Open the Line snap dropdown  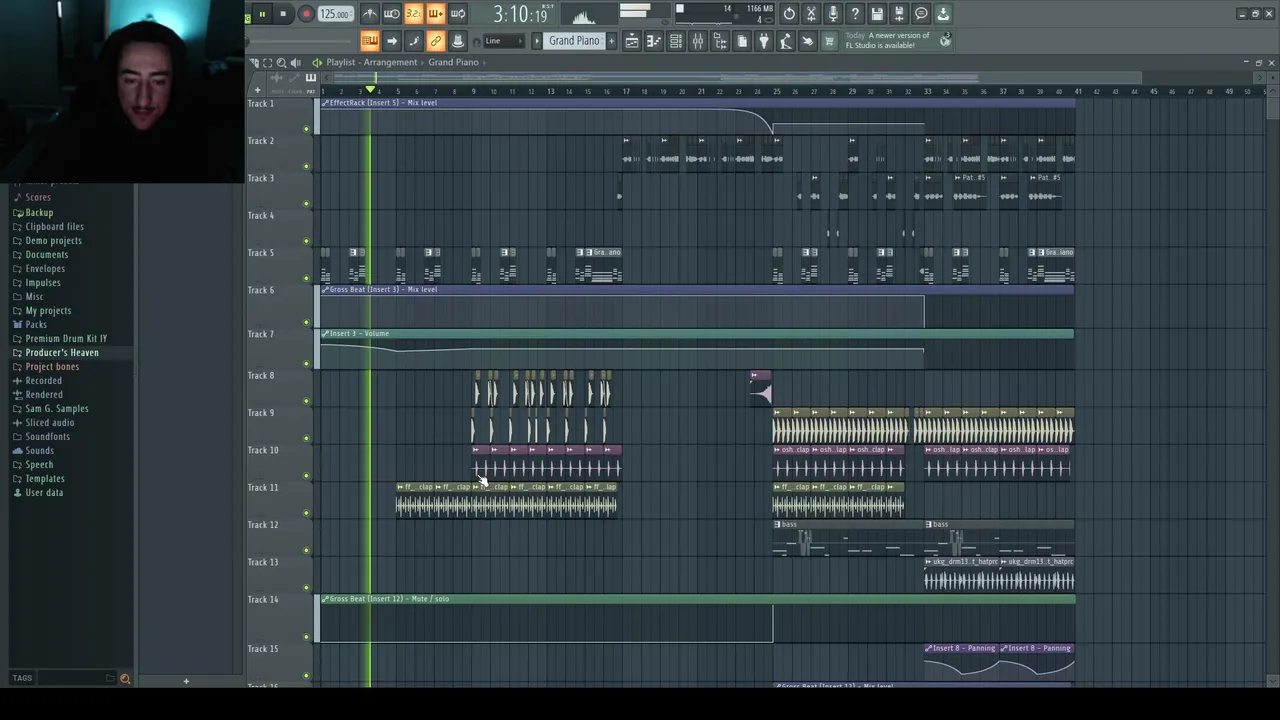pos(504,41)
